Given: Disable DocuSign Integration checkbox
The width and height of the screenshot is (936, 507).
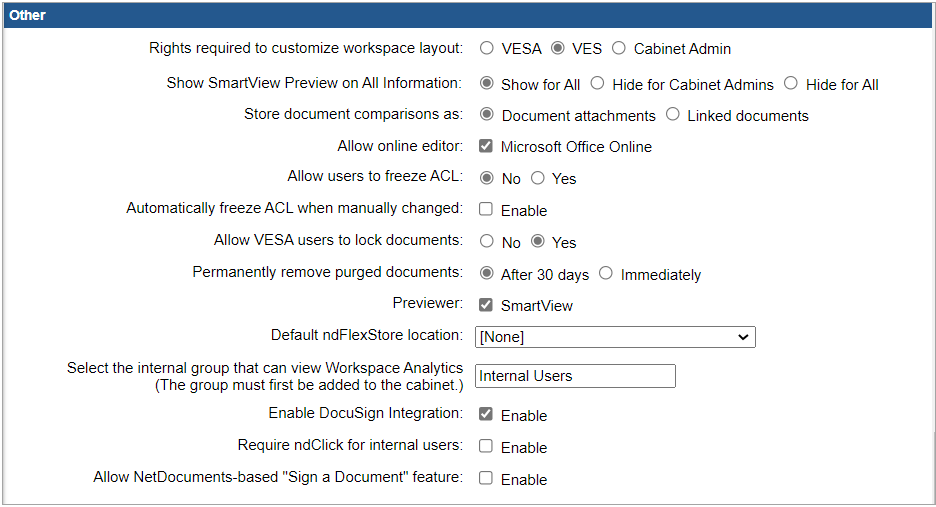Looking at the screenshot, I should coord(486,415).
